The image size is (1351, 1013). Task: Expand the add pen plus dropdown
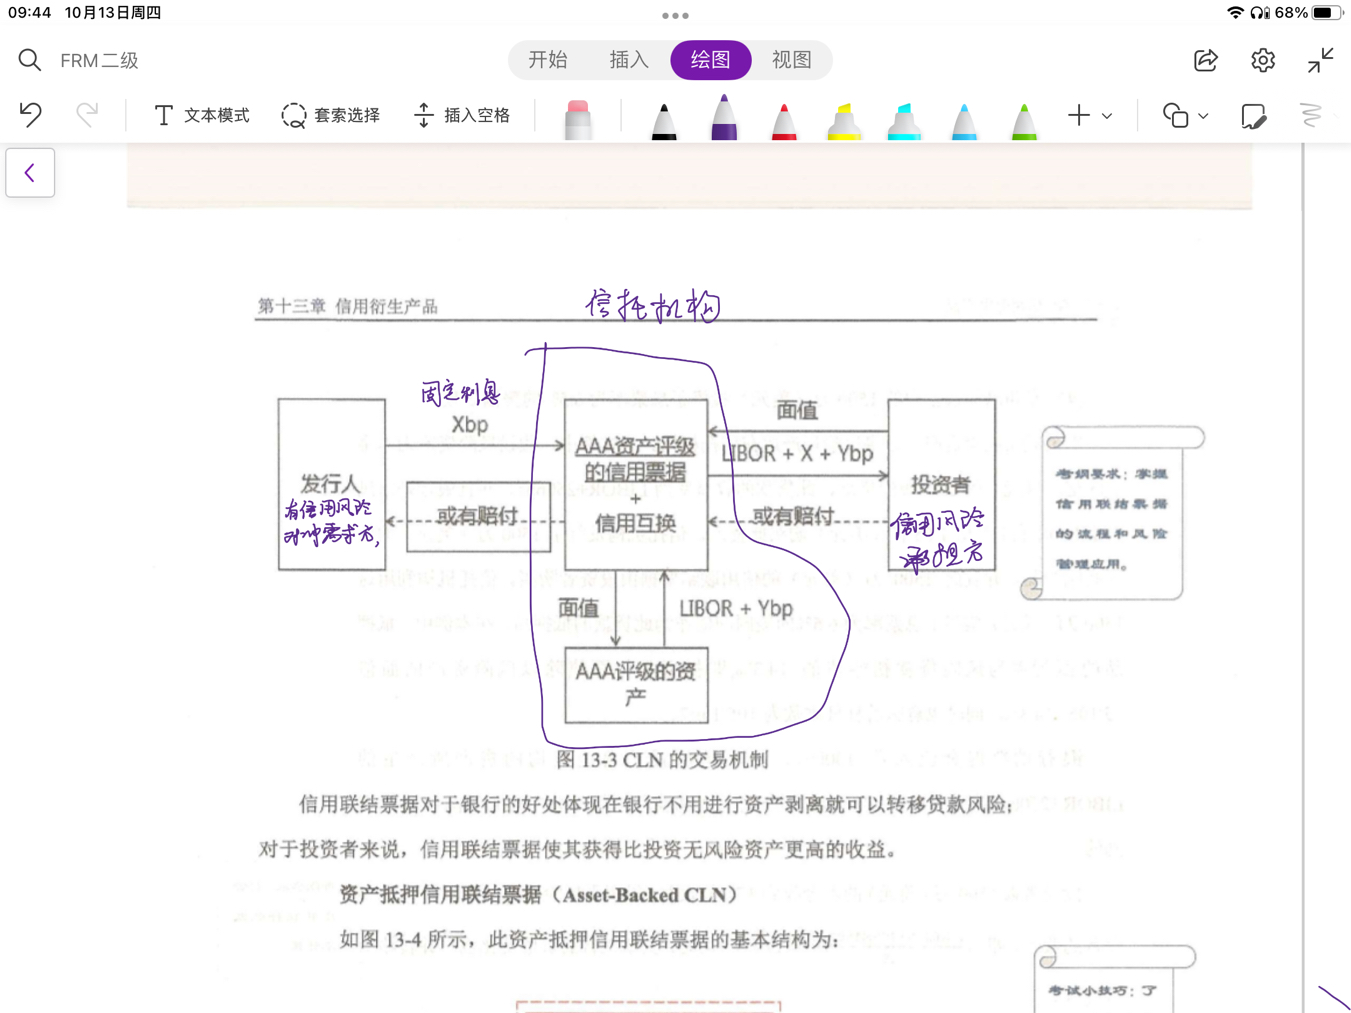pyautogui.click(x=1089, y=116)
